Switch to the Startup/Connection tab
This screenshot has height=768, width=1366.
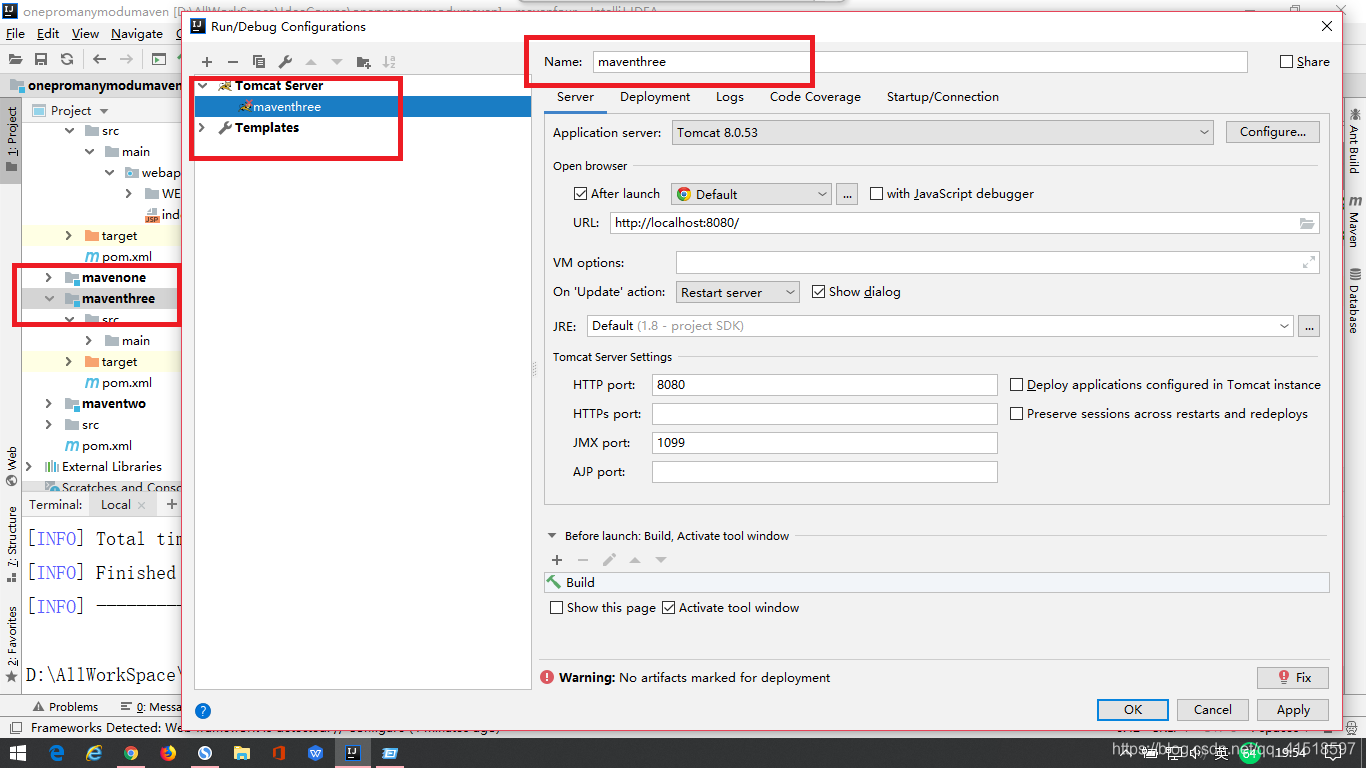[x=943, y=97]
